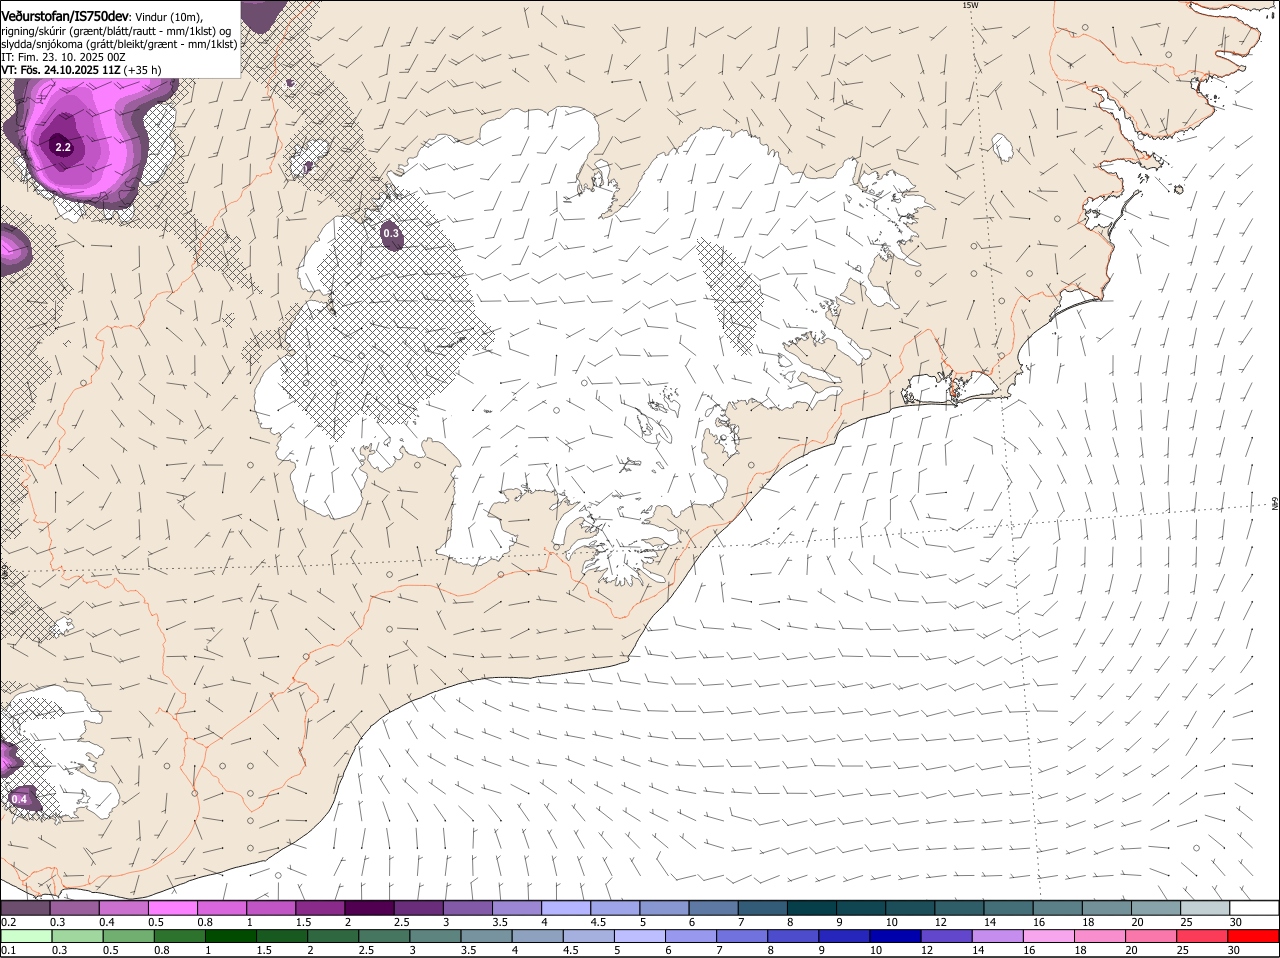The image size is (1280, 958).
Task: Click the 'VT: Fös. 24.10.2025 11Z (+35 h)' line
Action: pyautogui.click(x=82, y=70)
